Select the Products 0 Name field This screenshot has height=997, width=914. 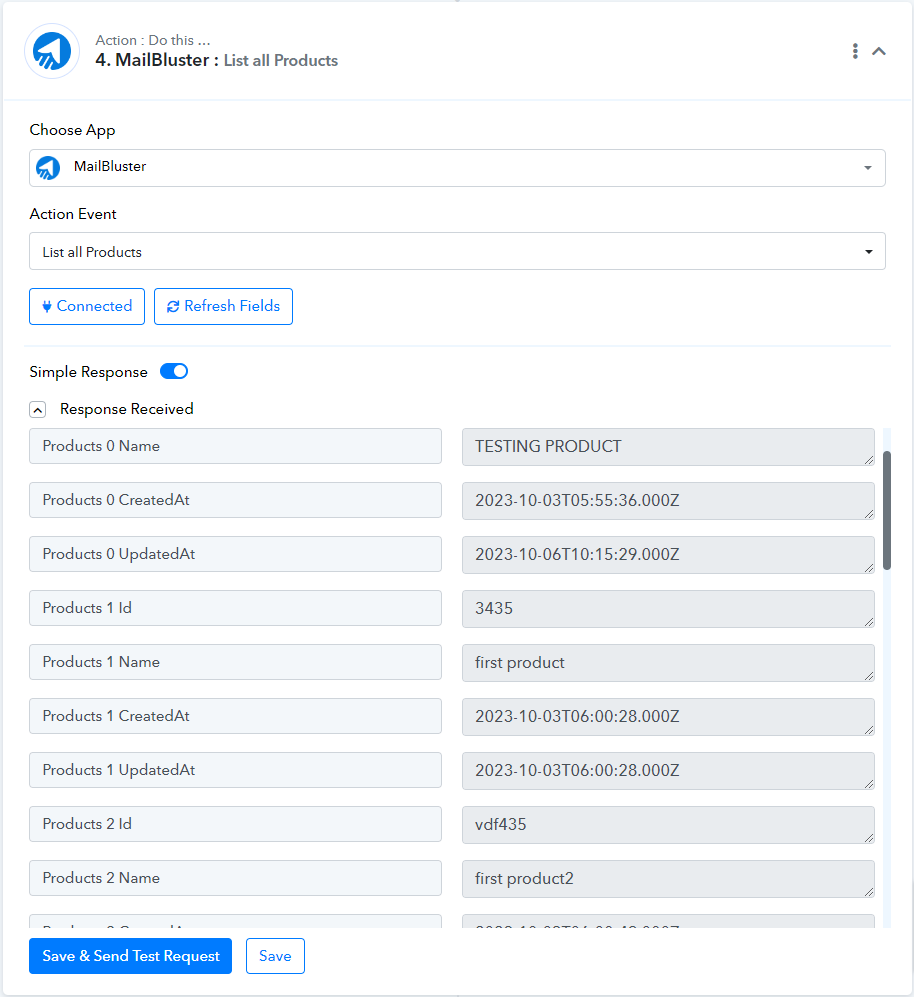pos(235,446)
